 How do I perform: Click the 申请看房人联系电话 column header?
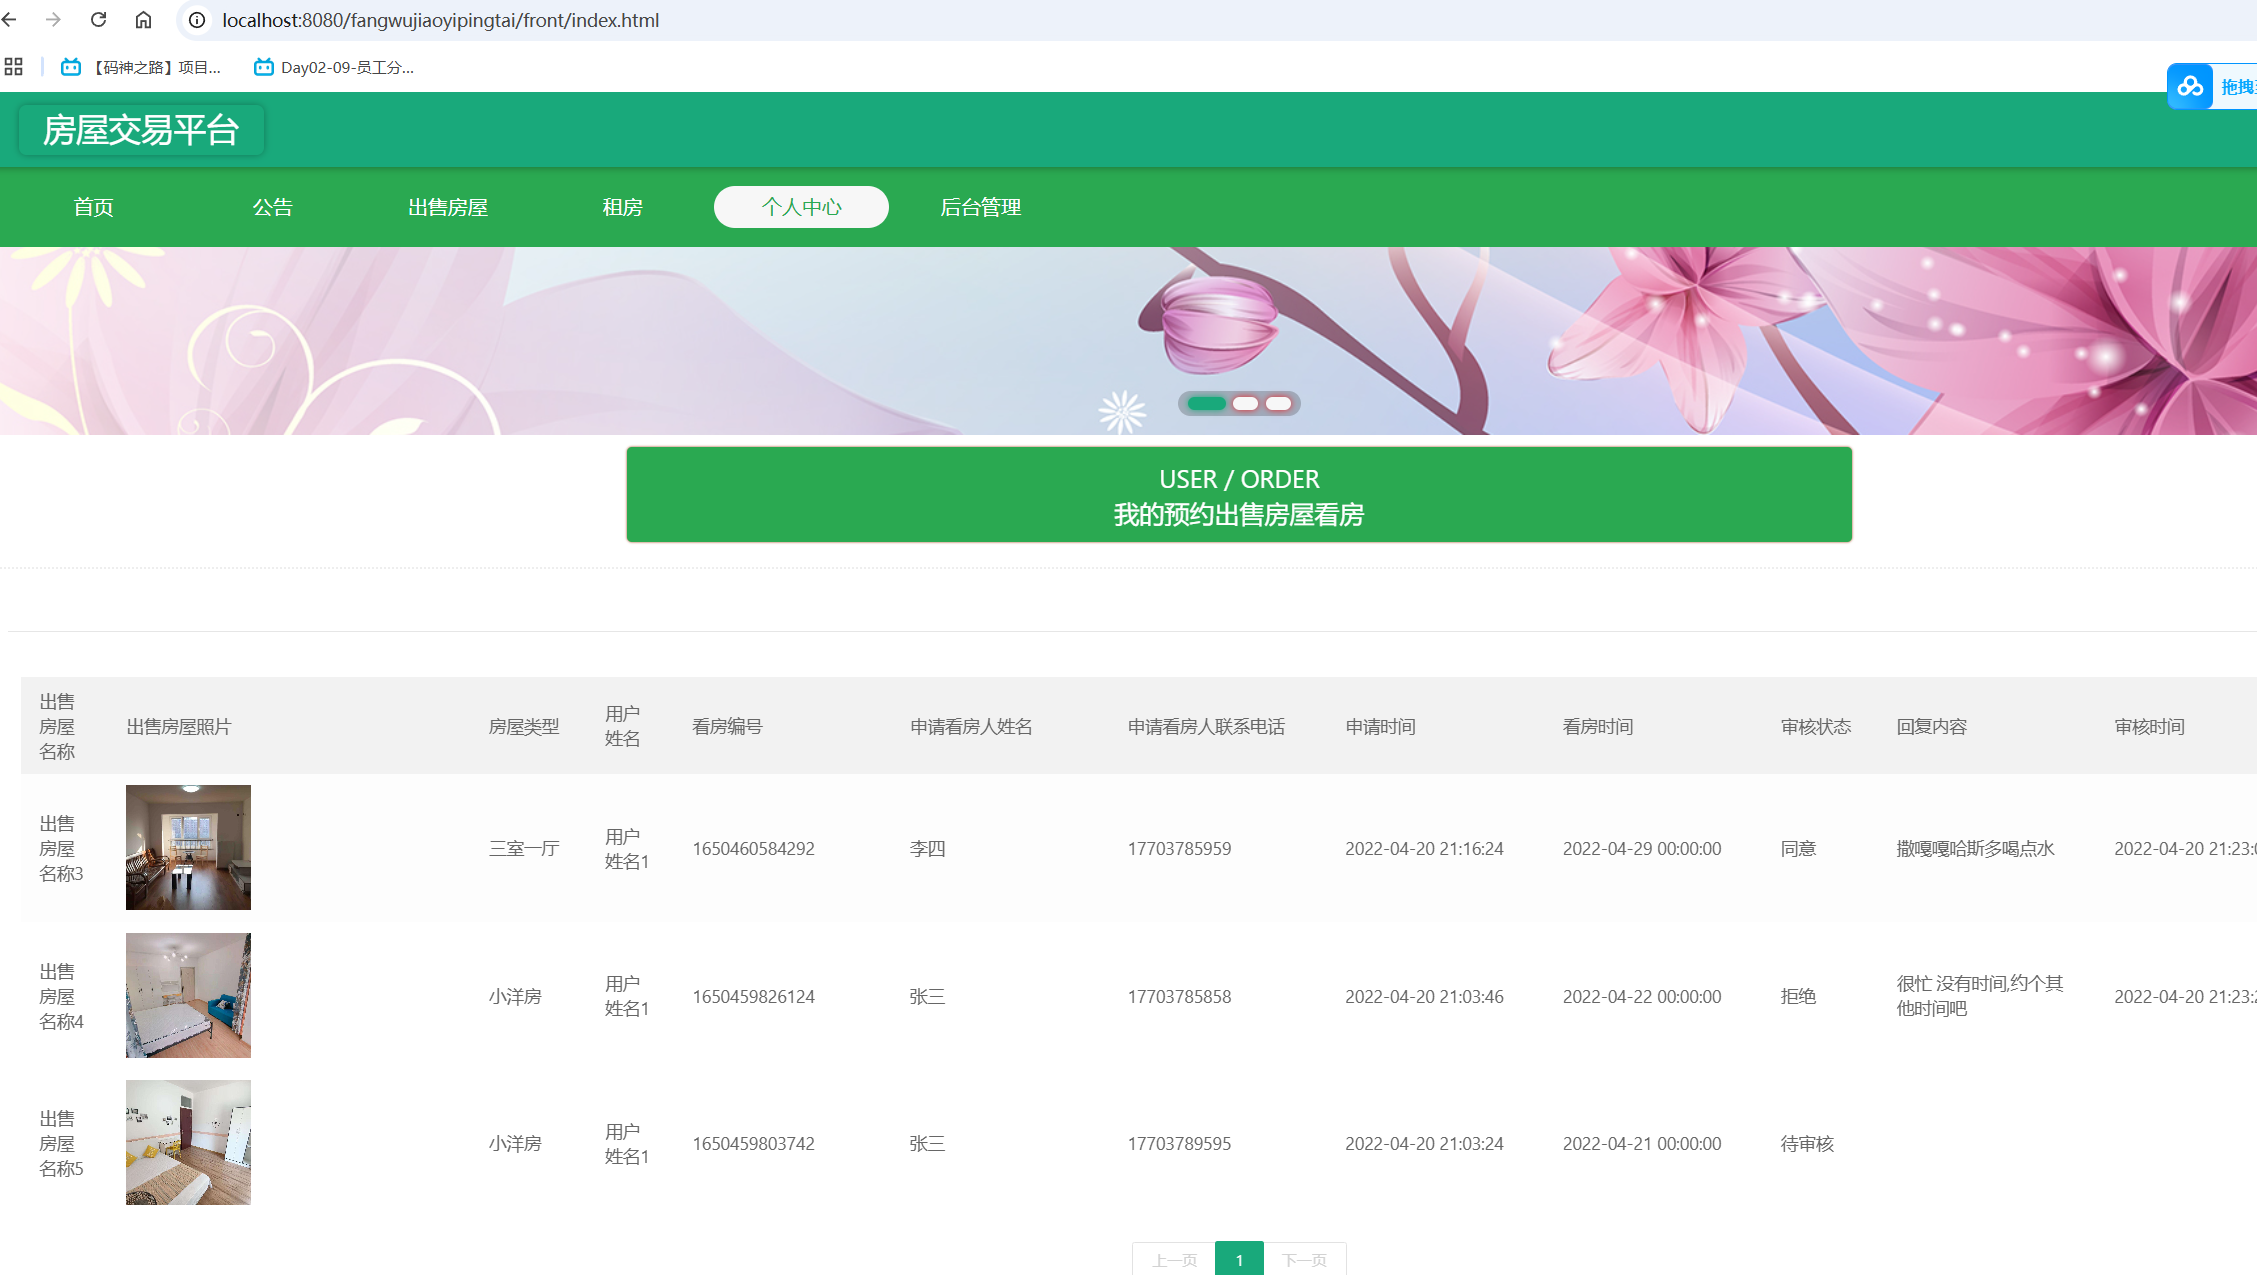click(1206, 727)
